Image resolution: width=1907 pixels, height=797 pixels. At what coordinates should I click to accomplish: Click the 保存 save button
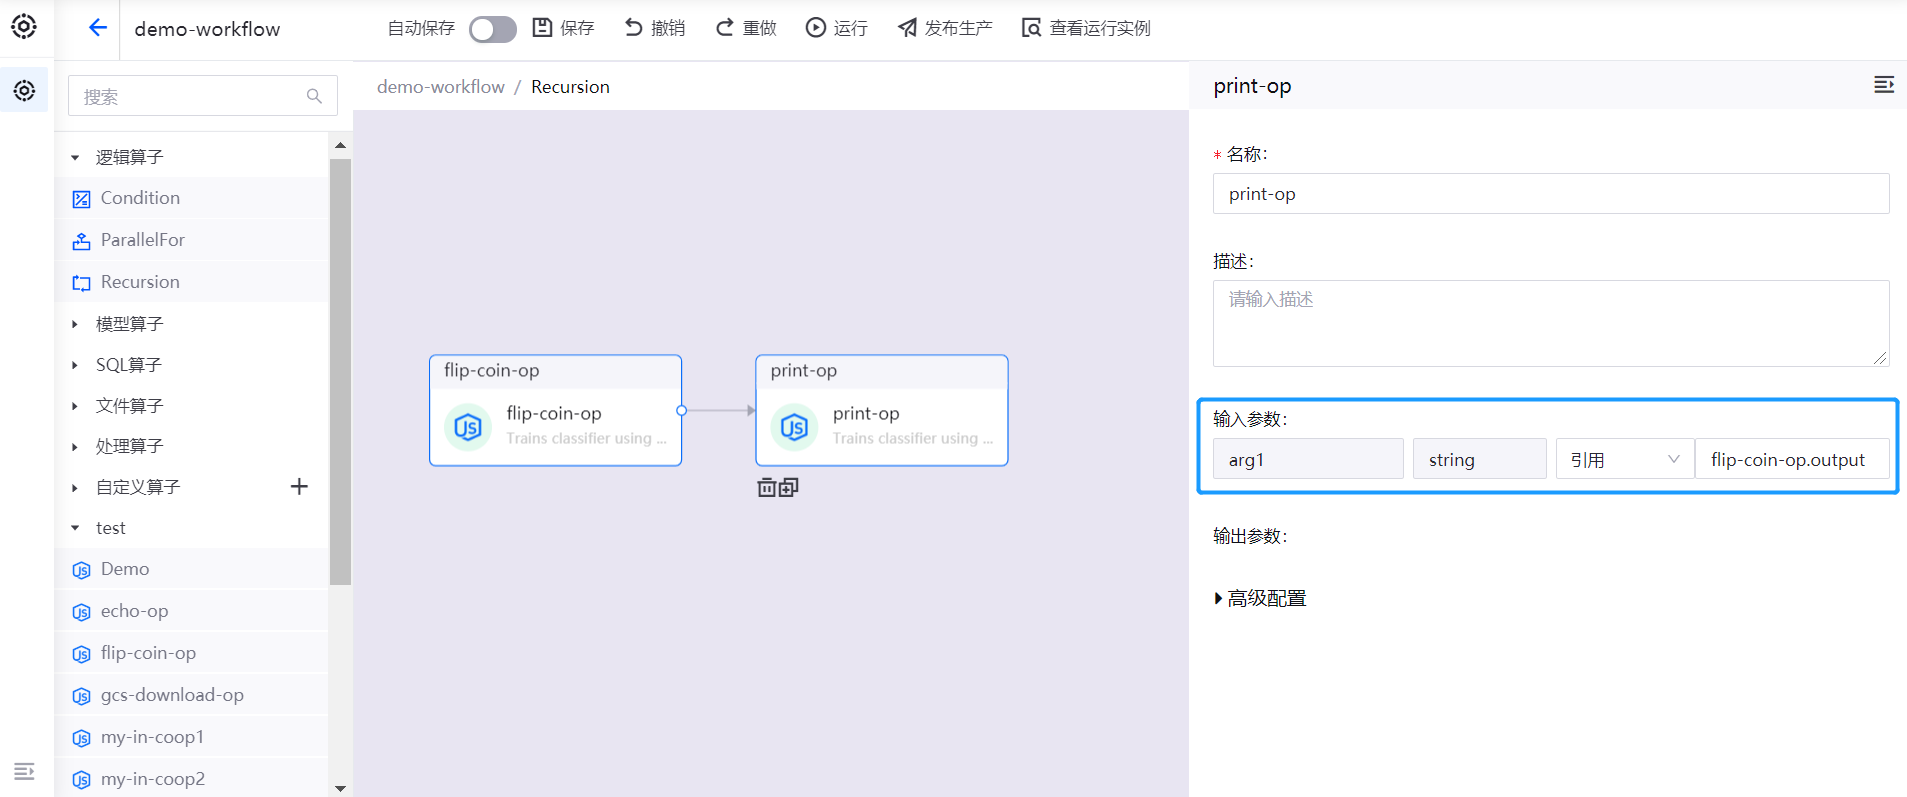coord(563,28)
